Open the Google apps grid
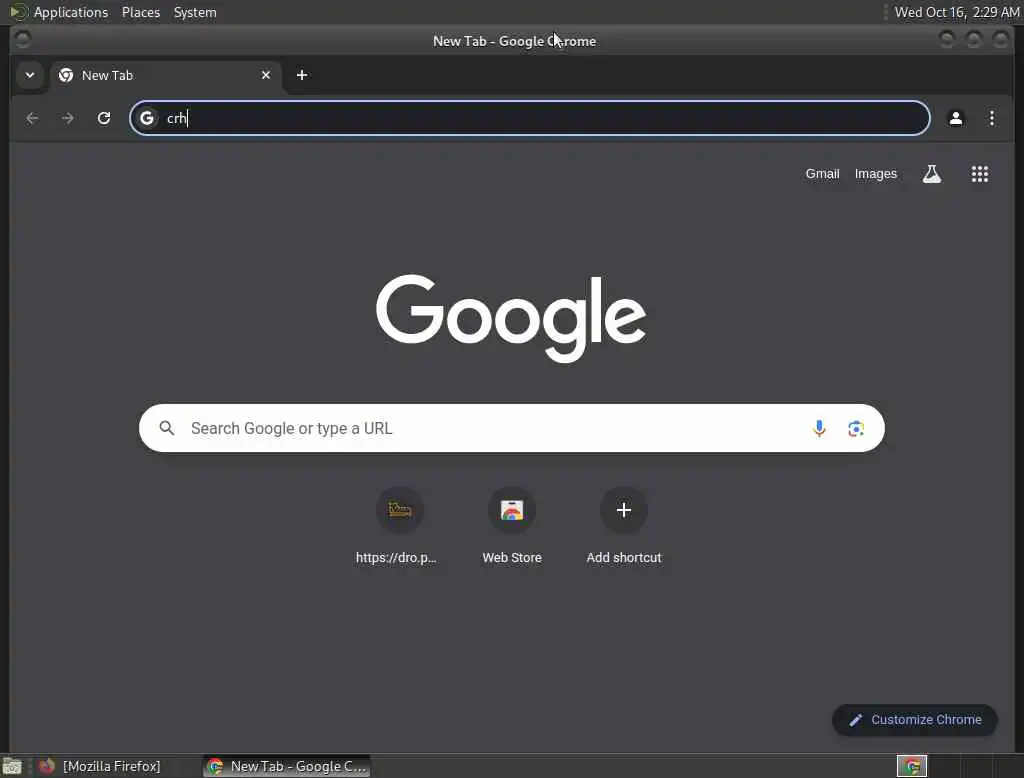 pos(980,174)
